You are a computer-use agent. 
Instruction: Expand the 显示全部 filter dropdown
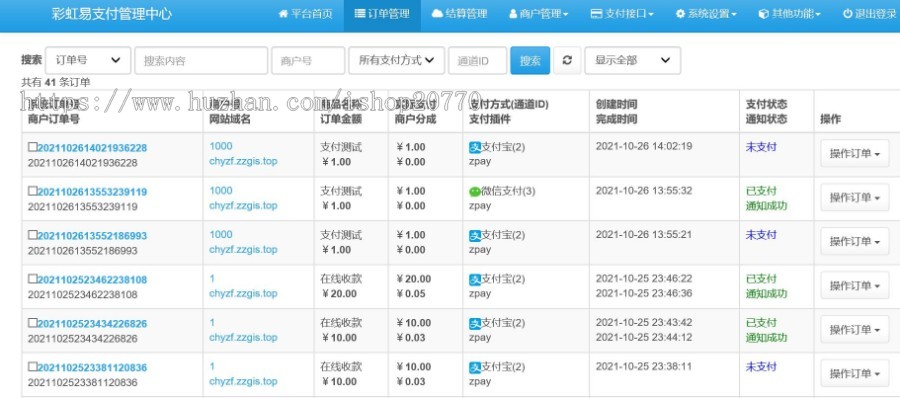[x=633, y=60]
